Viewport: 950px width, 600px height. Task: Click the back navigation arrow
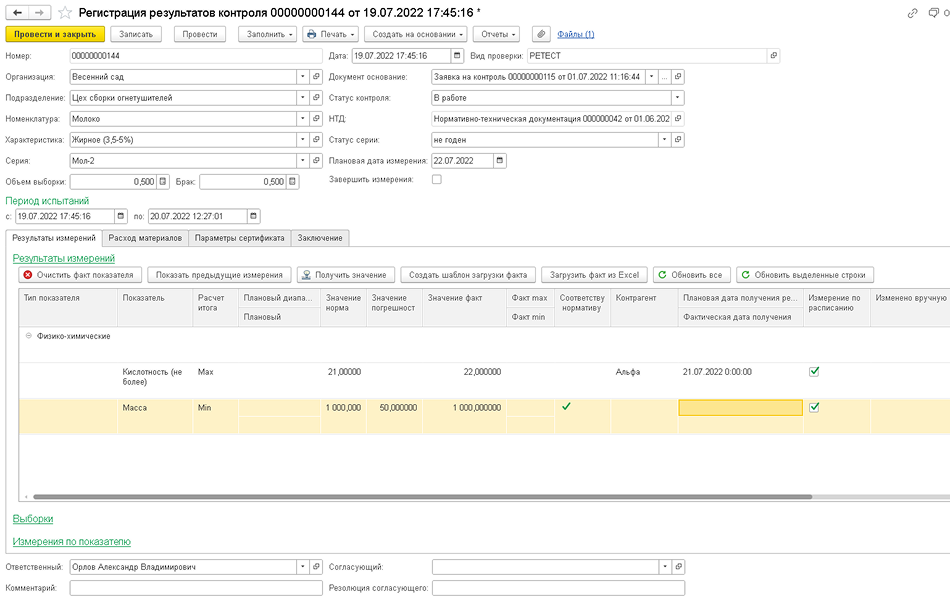[18, 13]
